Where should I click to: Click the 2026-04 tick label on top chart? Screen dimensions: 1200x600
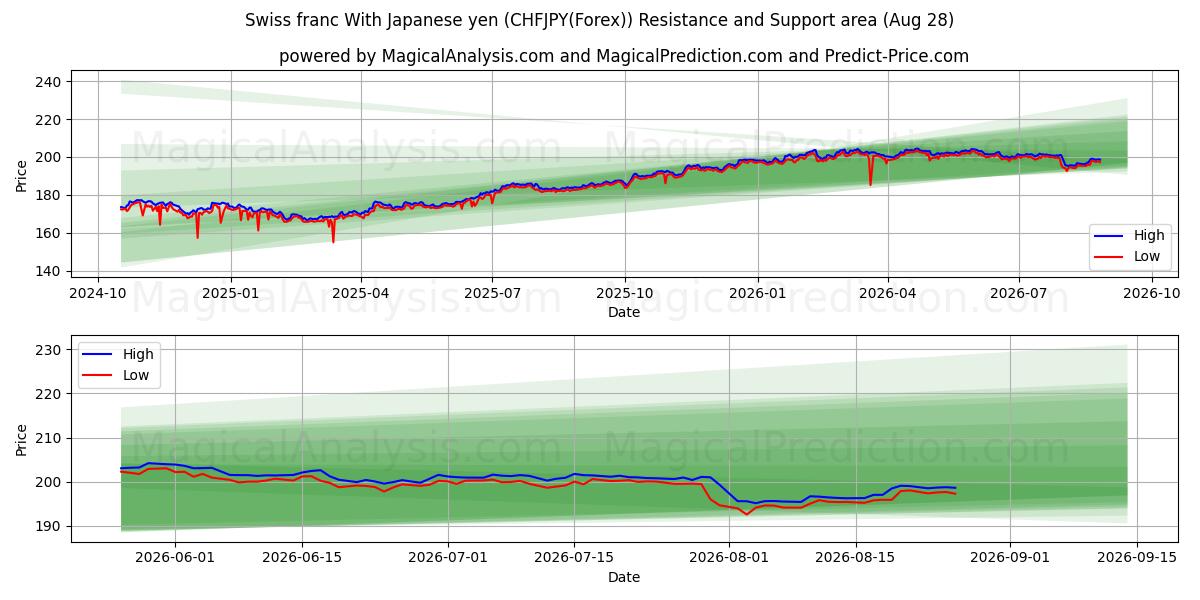(888, 293)
